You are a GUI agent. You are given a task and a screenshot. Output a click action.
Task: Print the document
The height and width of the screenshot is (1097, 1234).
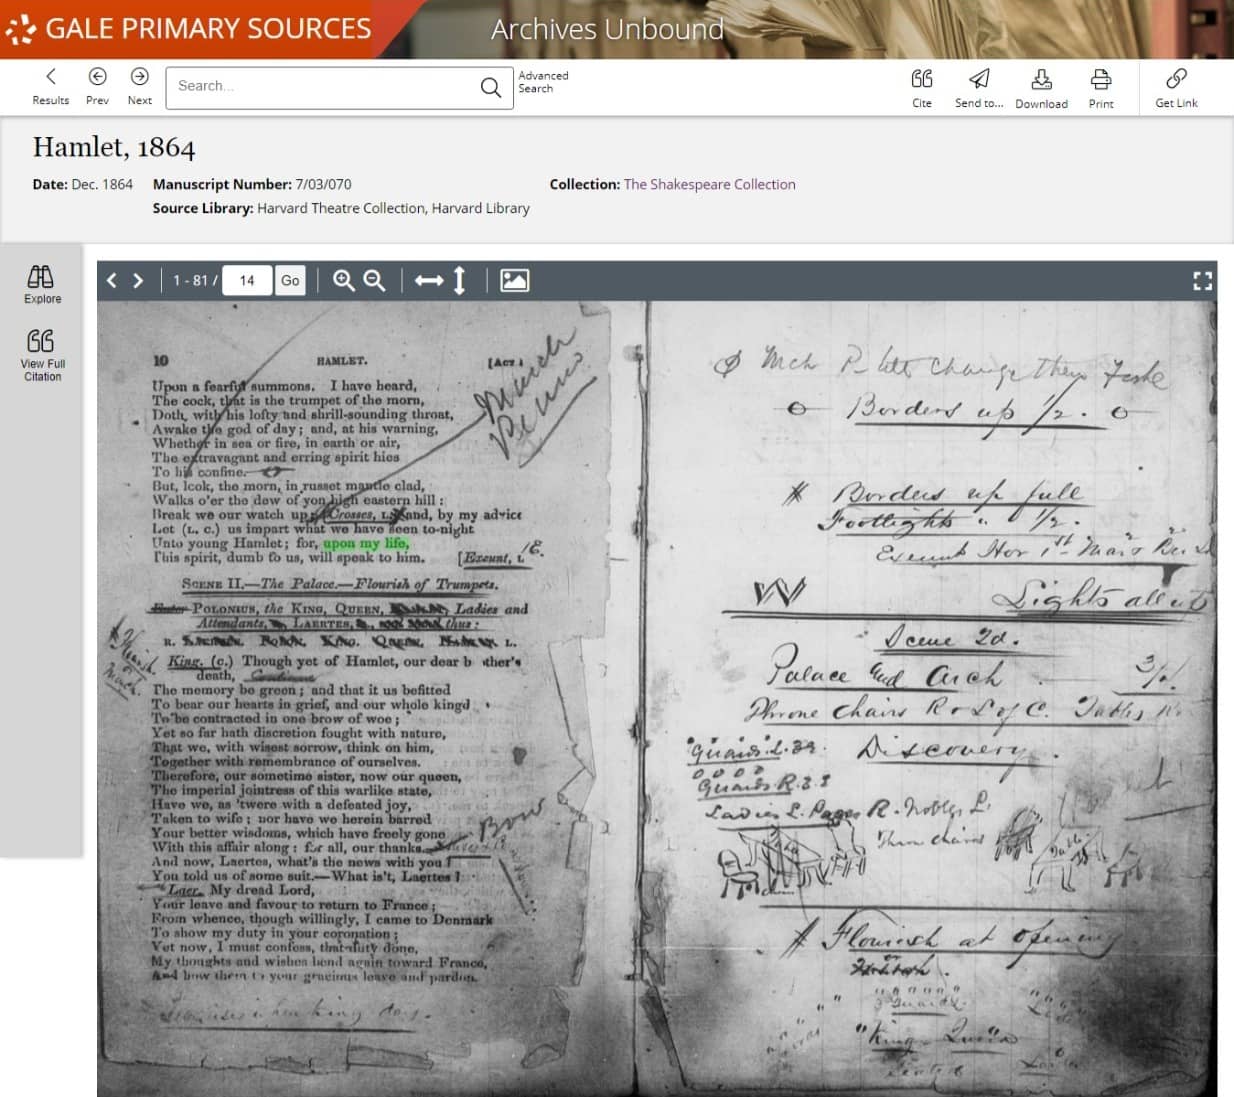1101,87
